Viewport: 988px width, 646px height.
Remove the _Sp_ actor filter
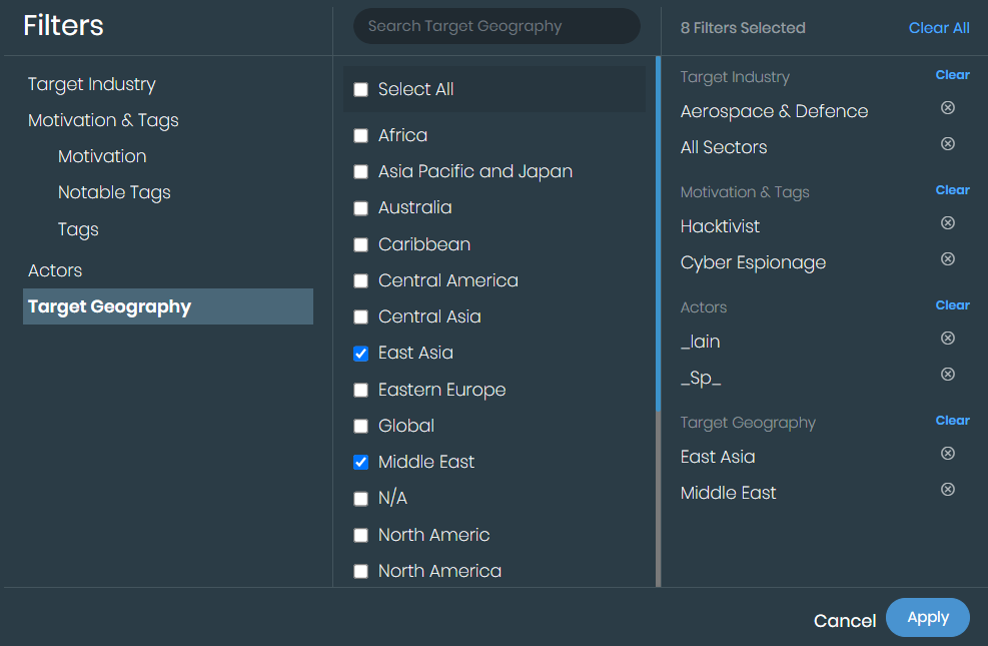[947, 374]
